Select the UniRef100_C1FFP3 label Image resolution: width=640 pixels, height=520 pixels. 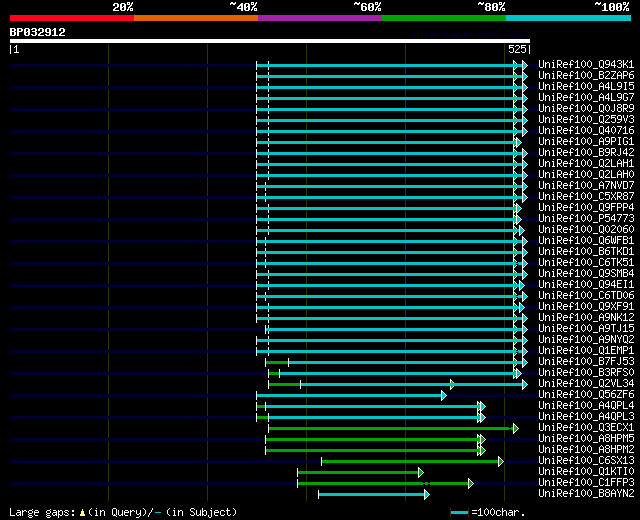click(586, 483)
